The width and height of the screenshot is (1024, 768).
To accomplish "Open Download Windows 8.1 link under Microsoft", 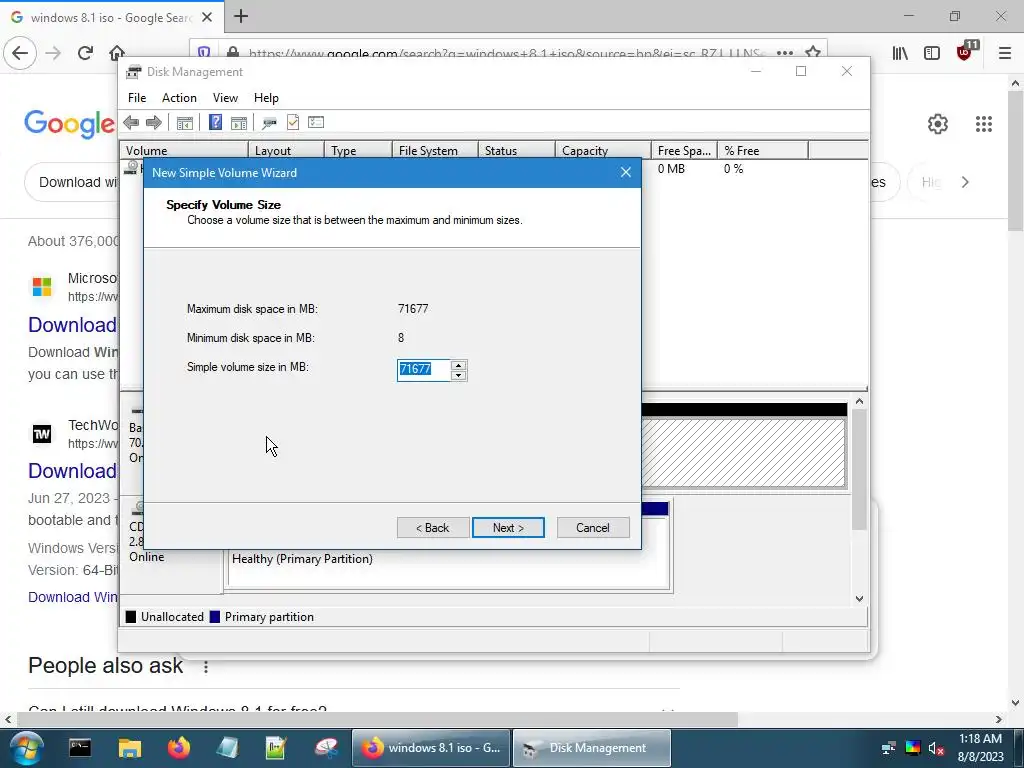I will [x=72, y=325].
